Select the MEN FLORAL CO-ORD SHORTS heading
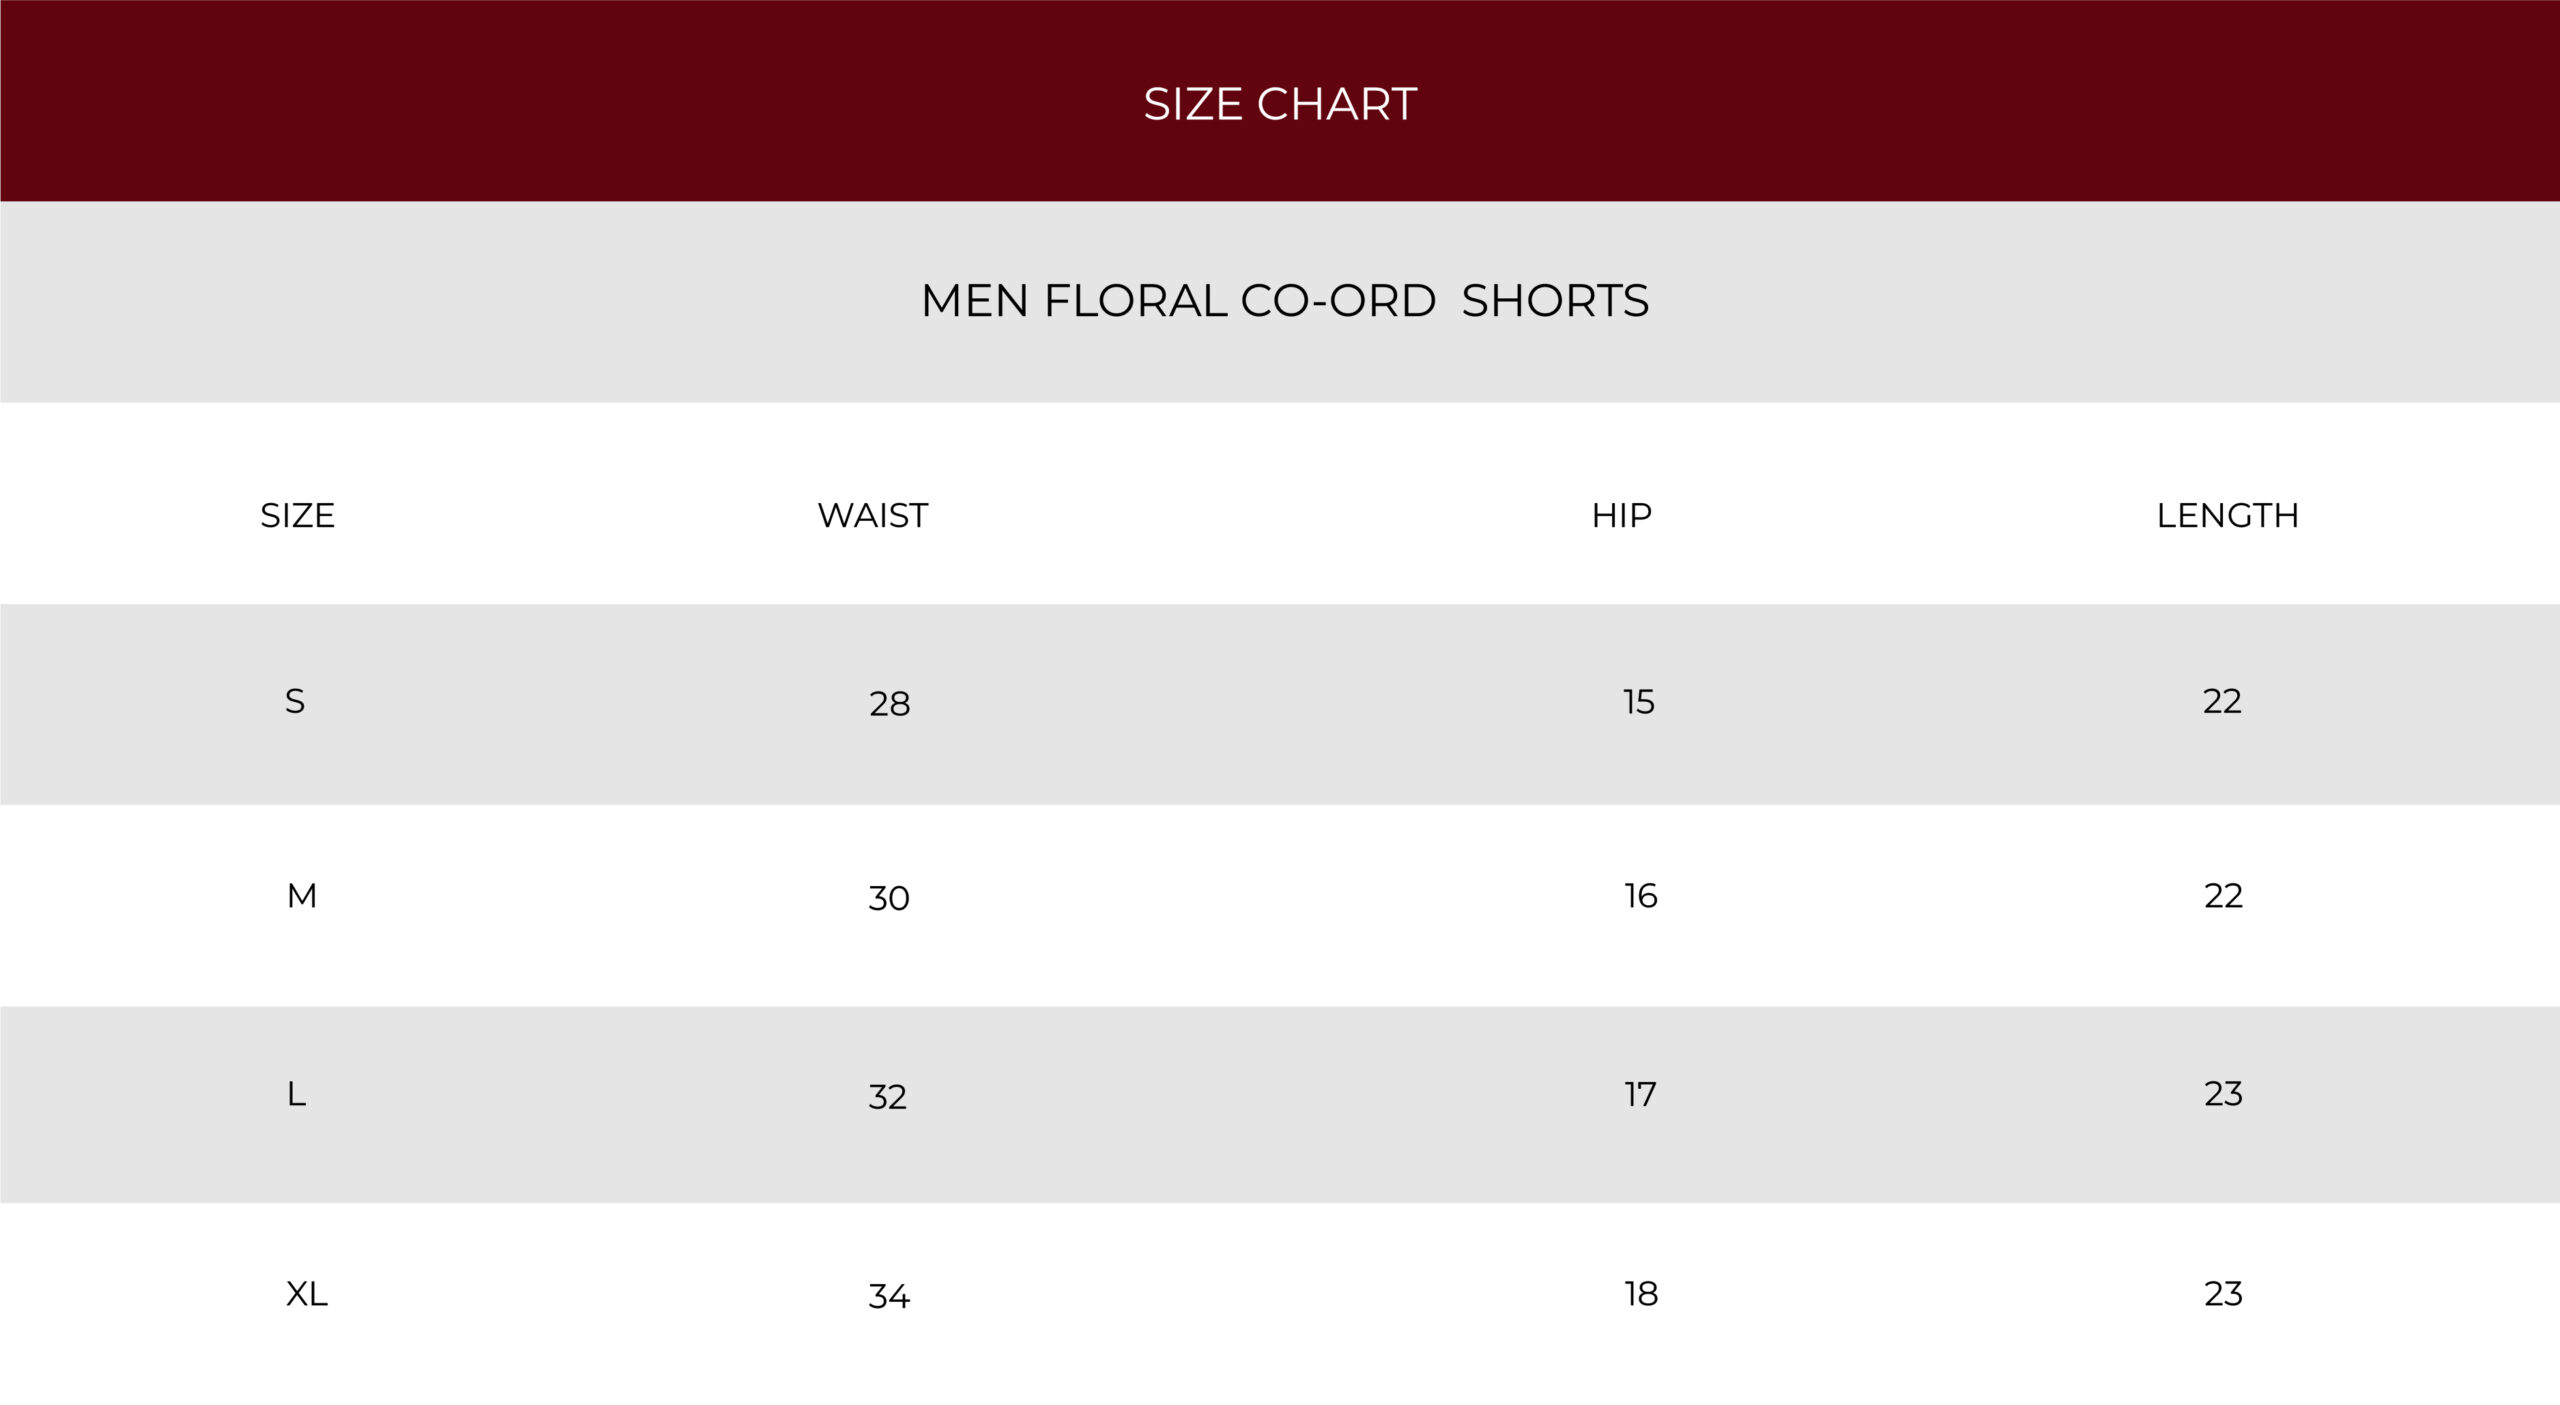Viewport: 2560px width, 1405px height. click(x=1284, y=301)
